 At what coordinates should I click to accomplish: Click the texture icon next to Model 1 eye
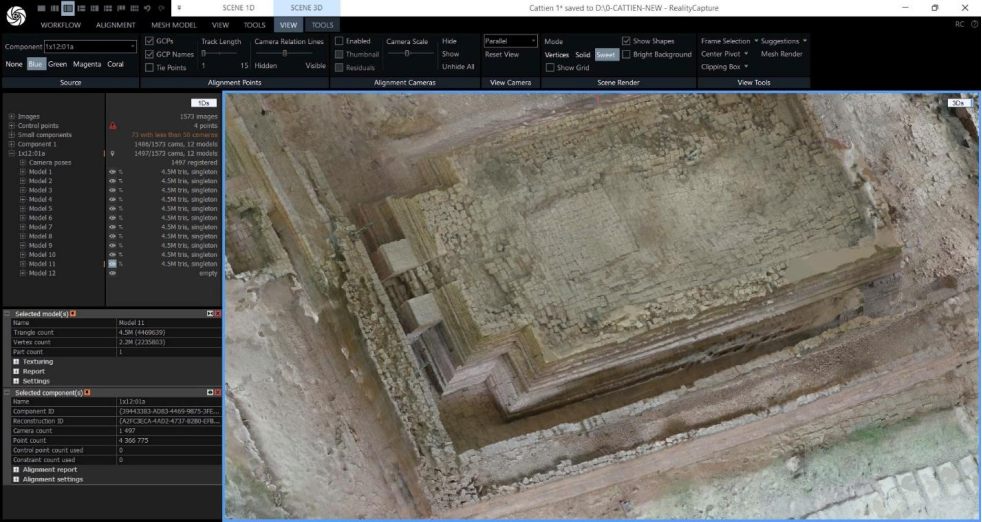pos(121,172)
